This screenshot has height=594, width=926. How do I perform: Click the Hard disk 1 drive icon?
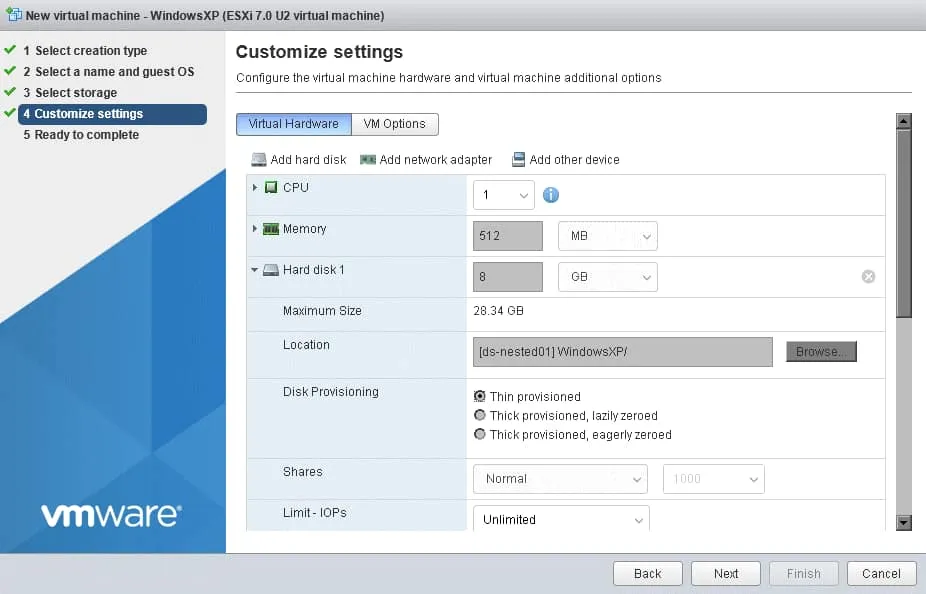(x=271, y=270)
